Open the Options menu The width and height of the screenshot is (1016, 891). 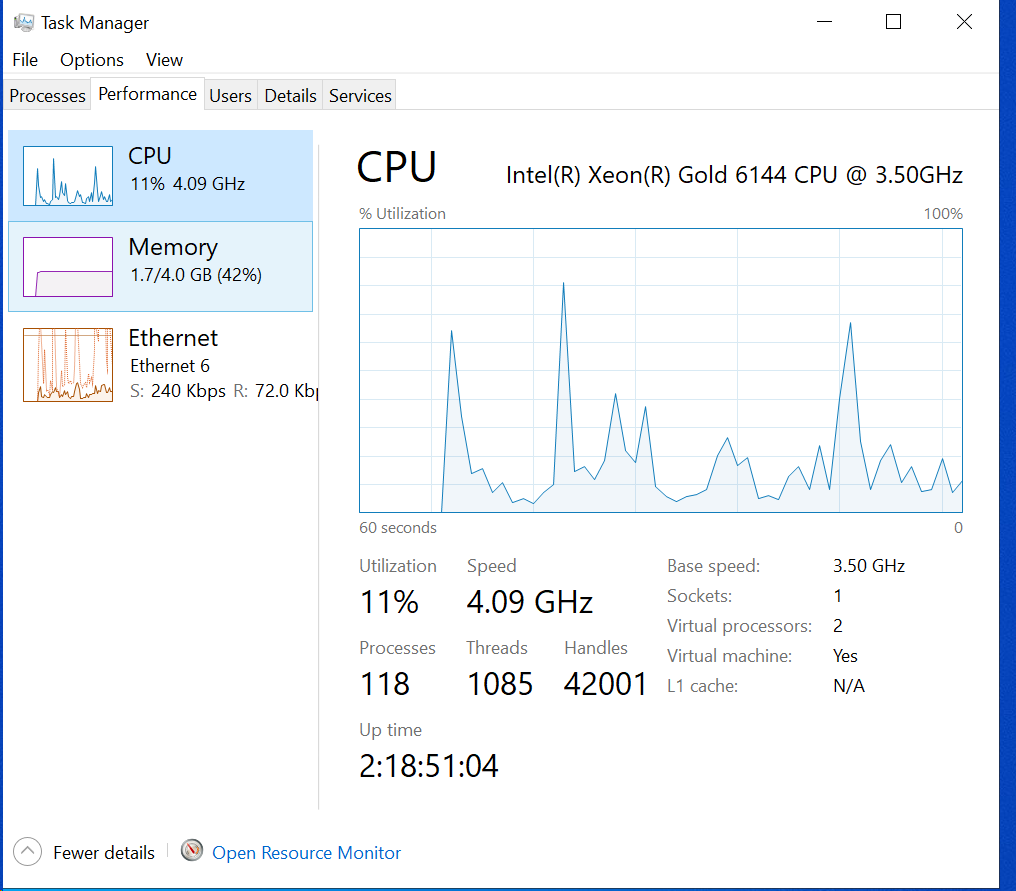coord(92,60)
